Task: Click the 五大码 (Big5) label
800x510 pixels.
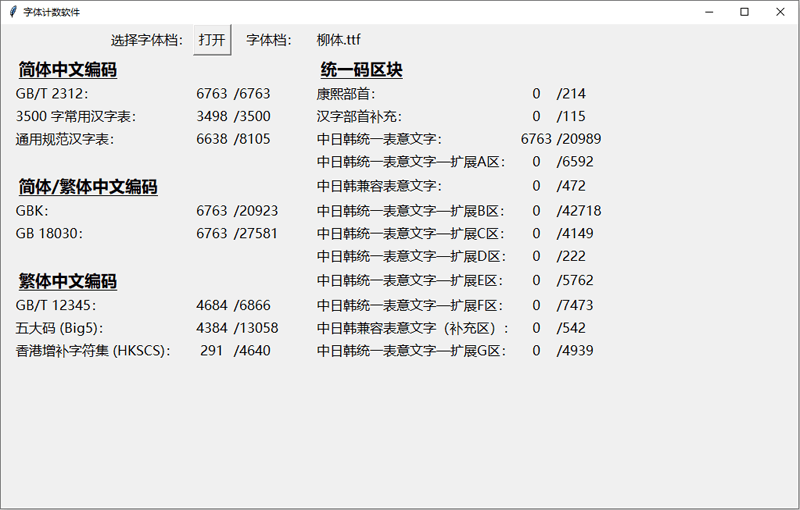Action: [60, 328]
